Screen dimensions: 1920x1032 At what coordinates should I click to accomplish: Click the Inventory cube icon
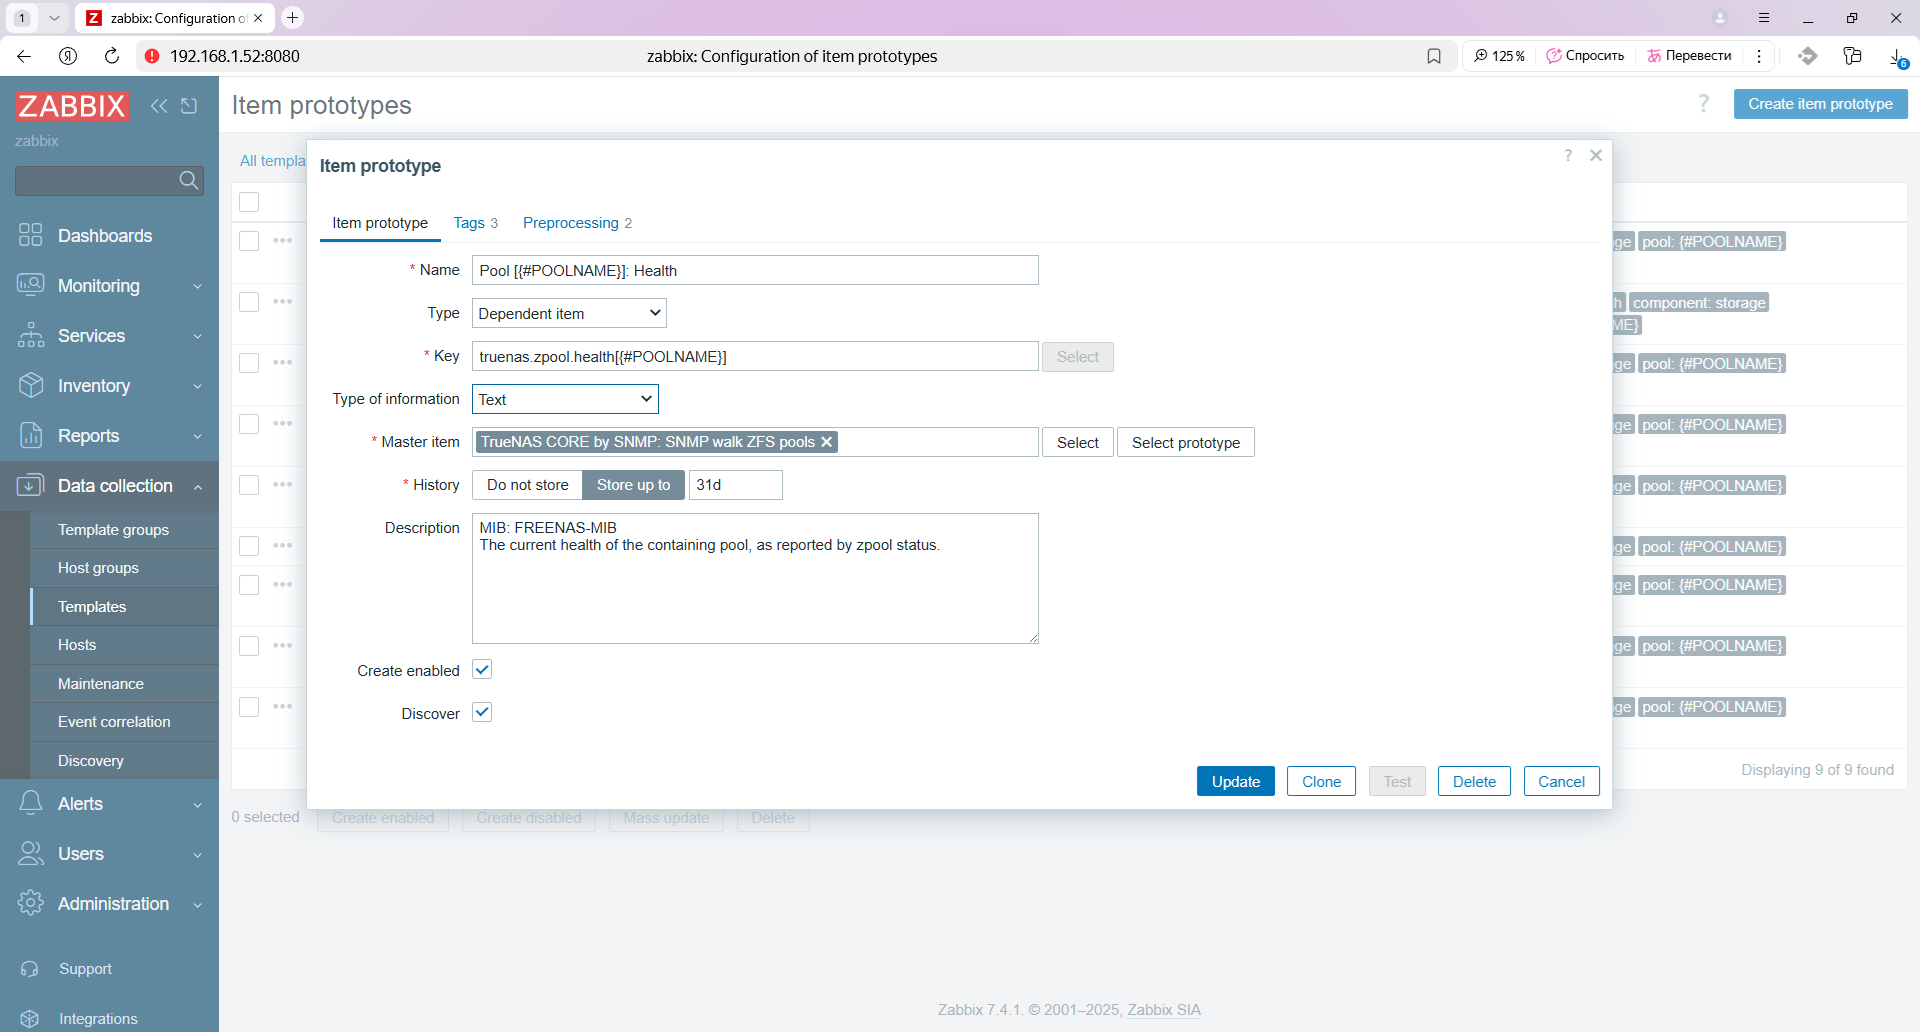pyautogui.click(x=31, y=385)
